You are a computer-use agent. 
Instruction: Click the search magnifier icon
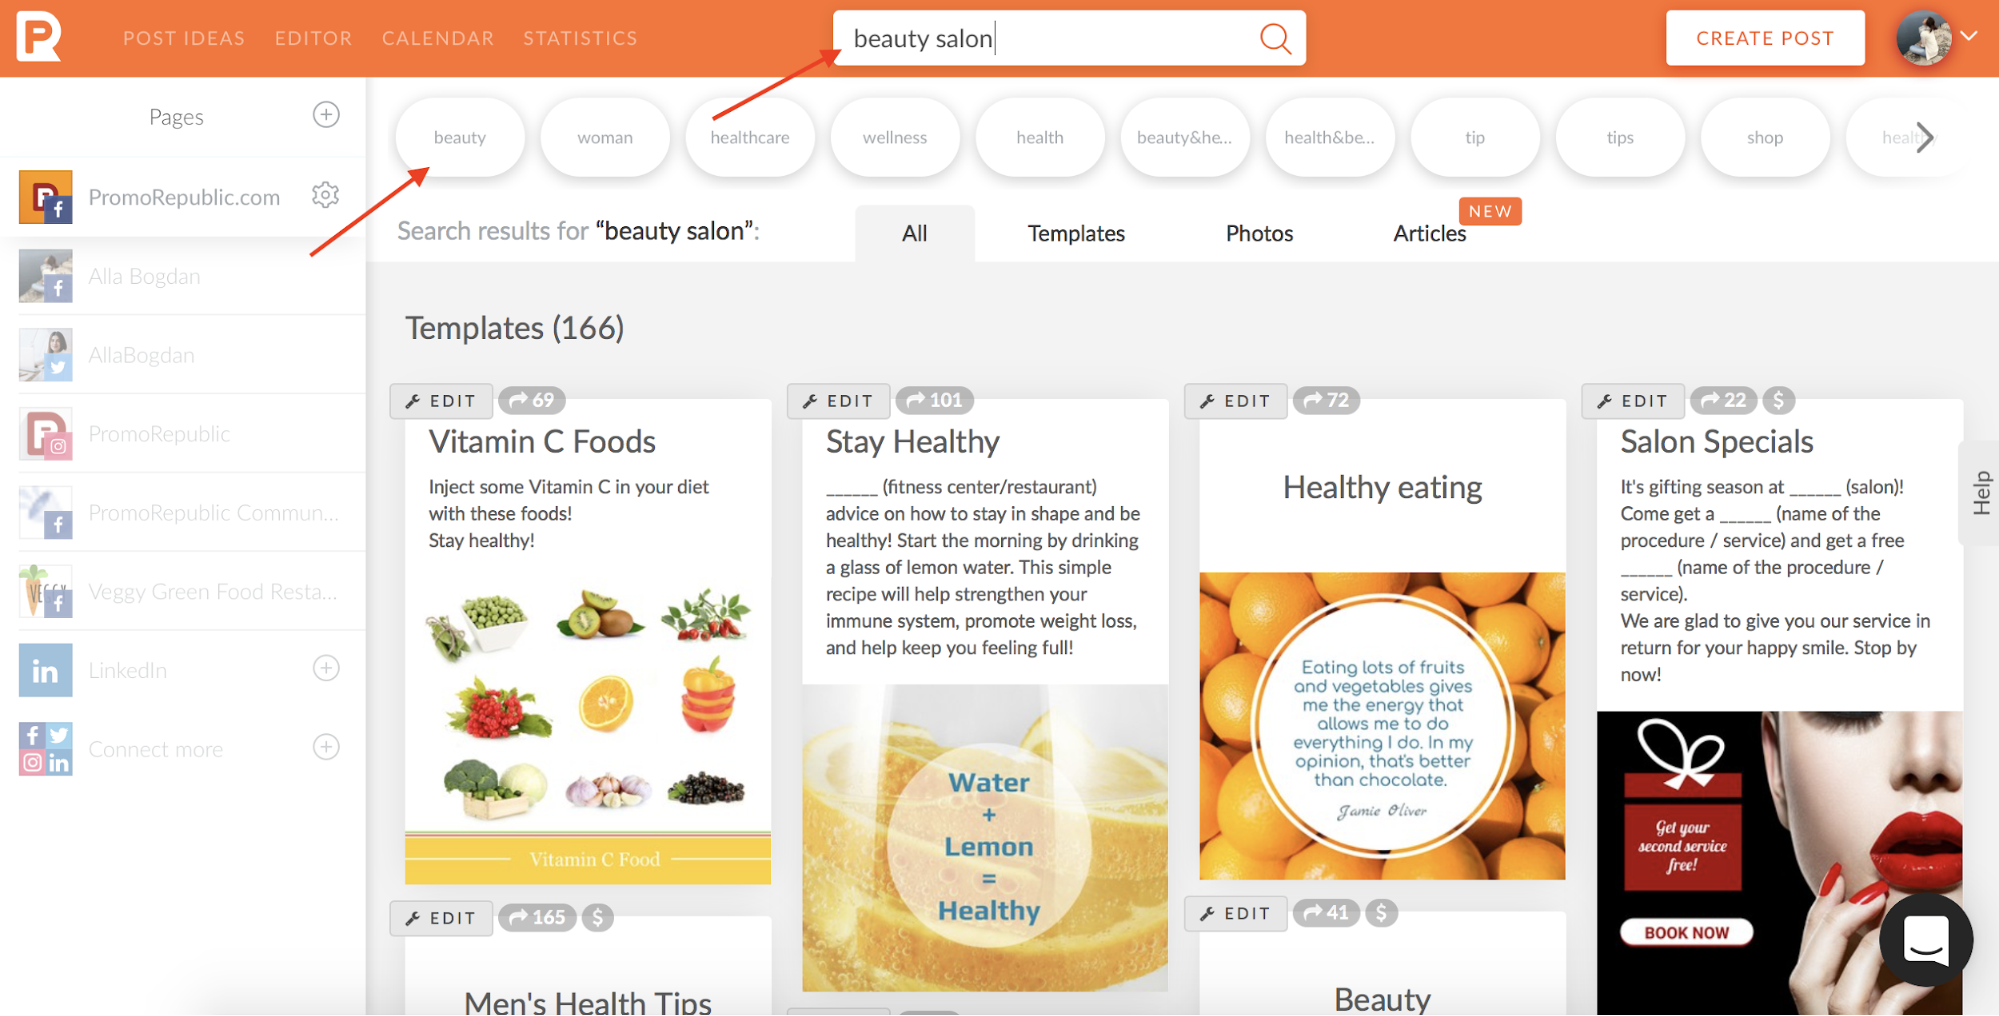coord(1275,38)
